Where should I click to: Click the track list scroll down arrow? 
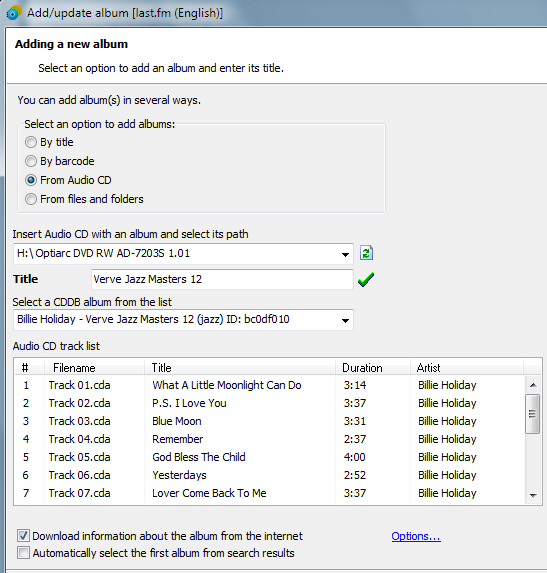(x=533, y=496)
